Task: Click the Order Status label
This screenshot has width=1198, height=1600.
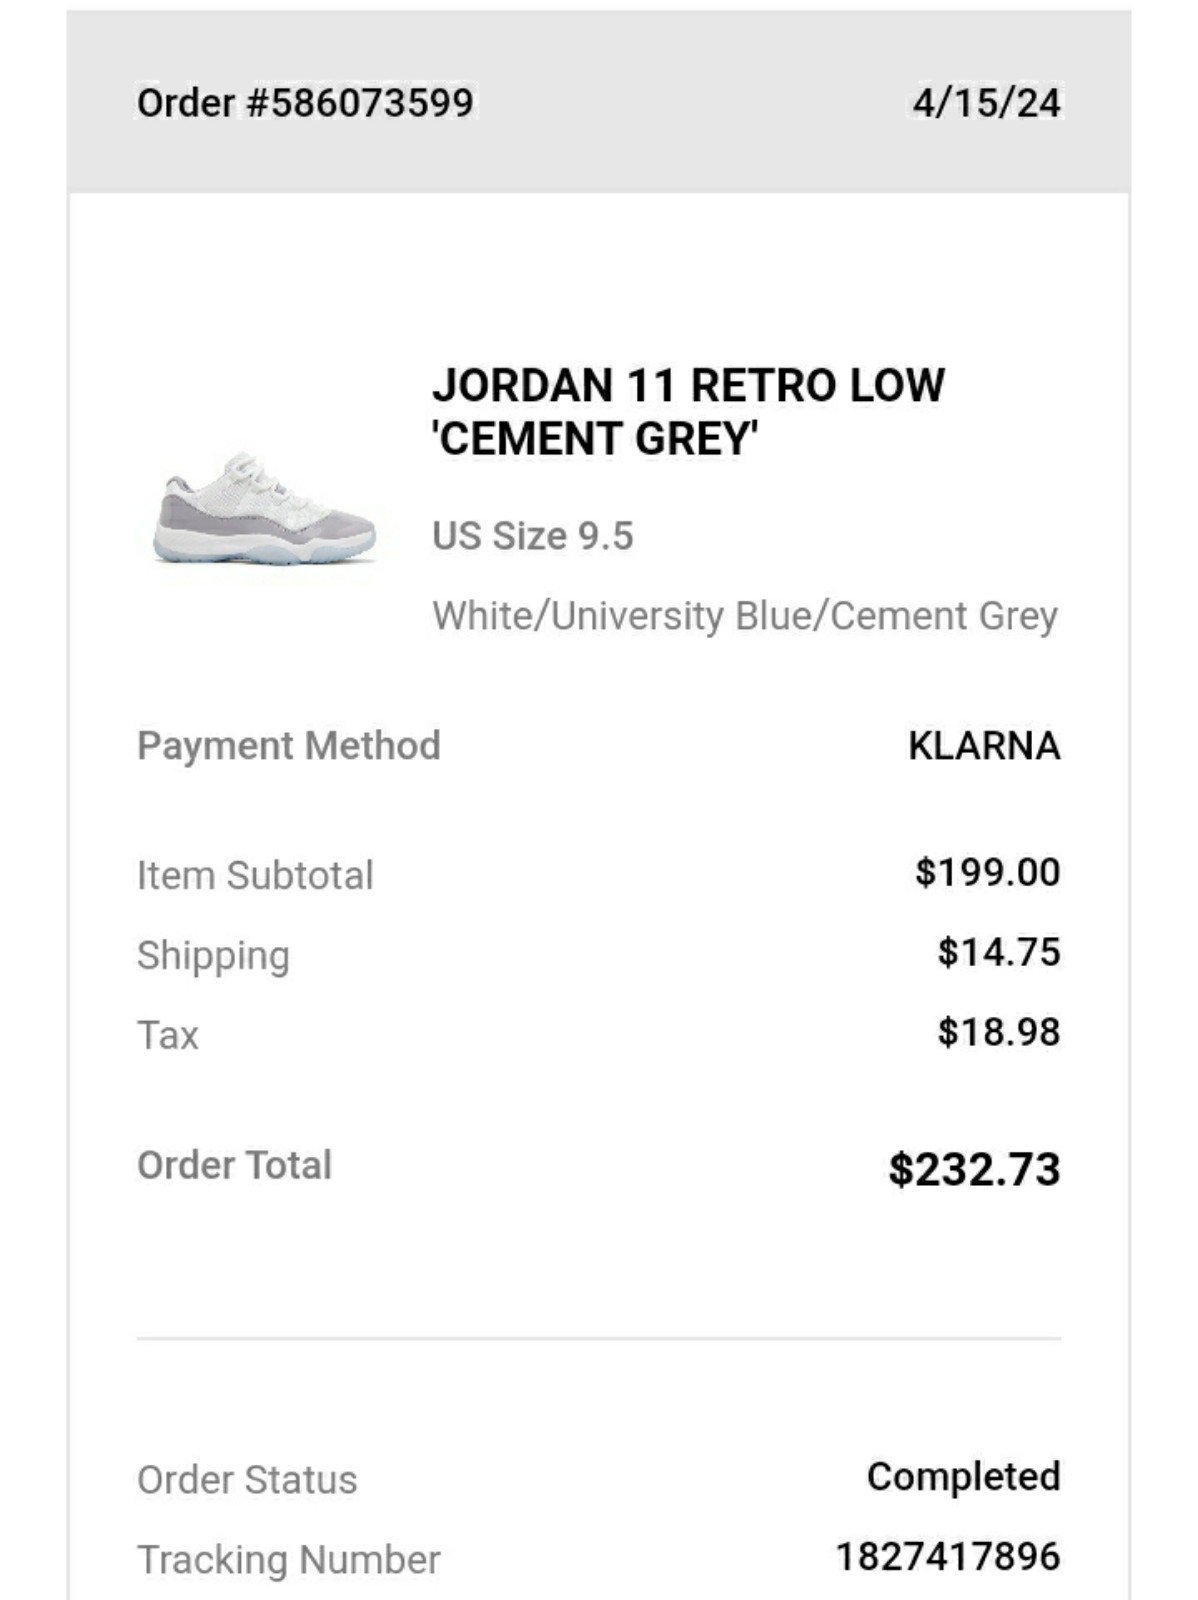Action: tap(247, 1480)
